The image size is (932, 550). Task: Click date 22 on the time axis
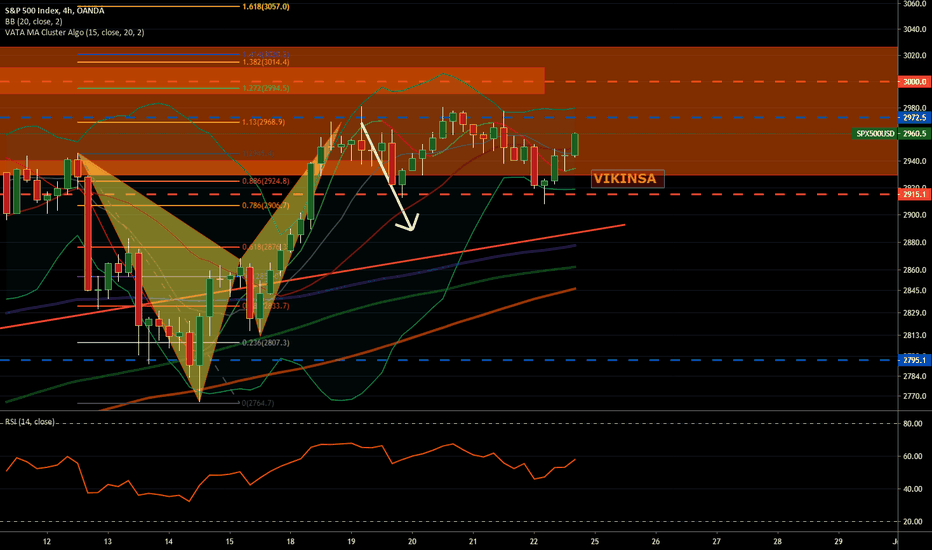(534, 542)
